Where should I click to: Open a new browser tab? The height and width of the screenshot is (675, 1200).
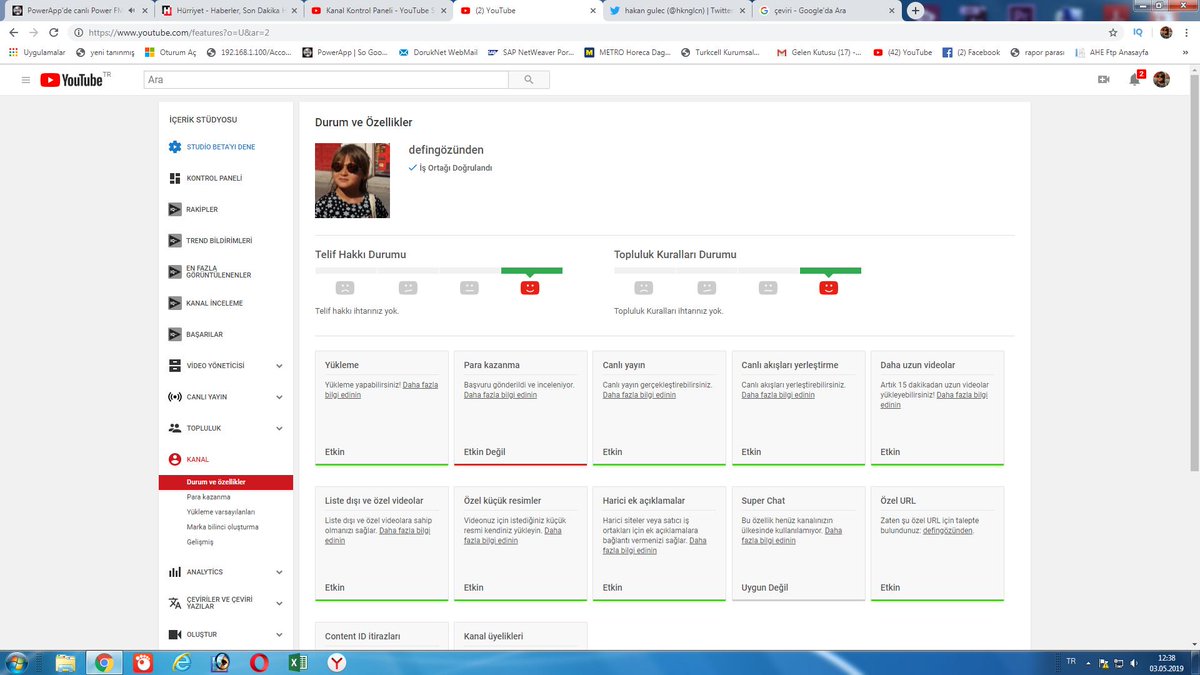coord(915,10)
